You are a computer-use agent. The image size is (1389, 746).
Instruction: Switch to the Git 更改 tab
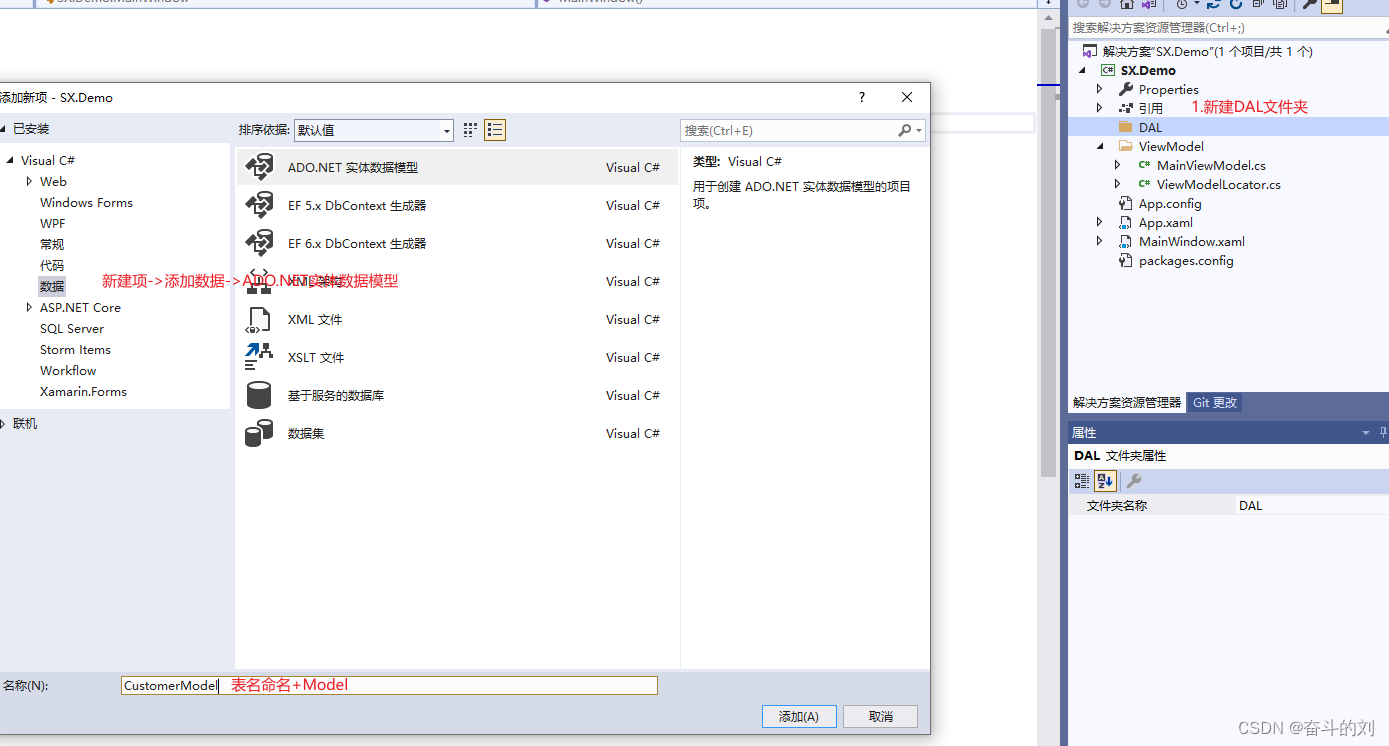(x=1215, y=403)
